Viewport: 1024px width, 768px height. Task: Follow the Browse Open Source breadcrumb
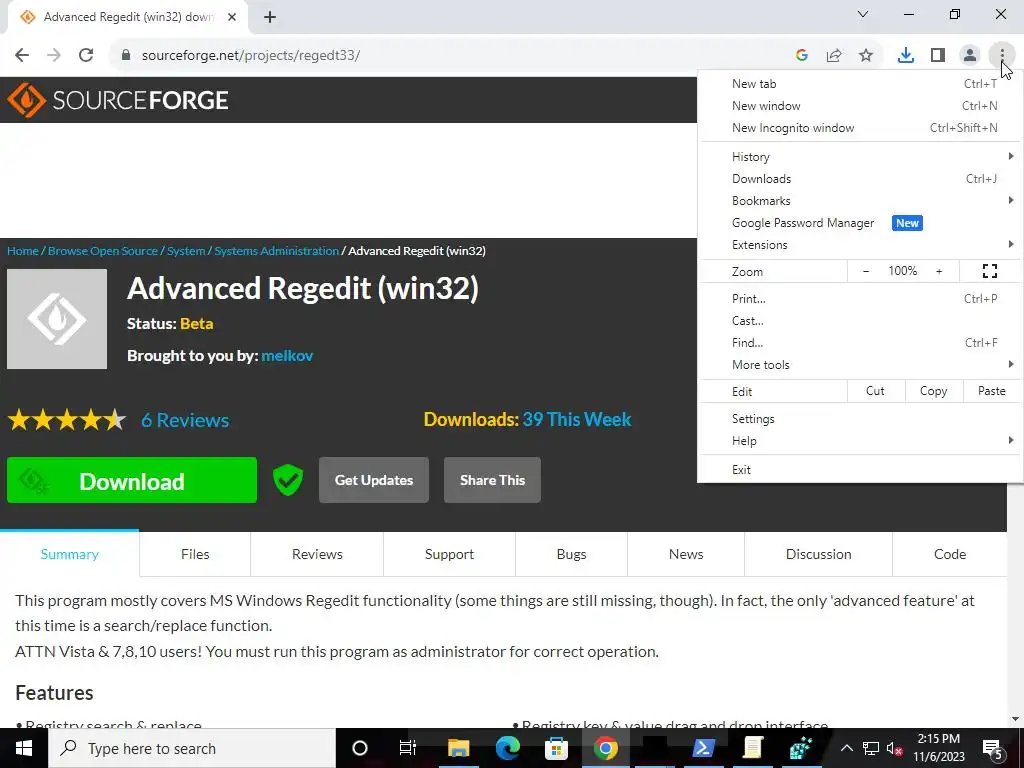pyautogui.click(x=103, y=251)
